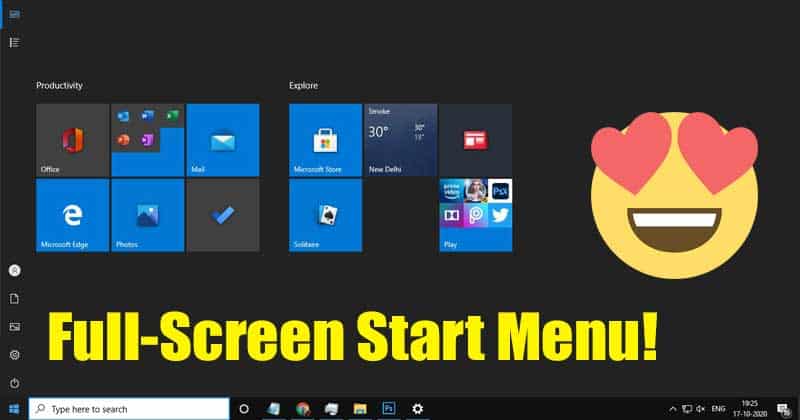
Task: Show hidden system tray icons
Action: coord(672,409)
